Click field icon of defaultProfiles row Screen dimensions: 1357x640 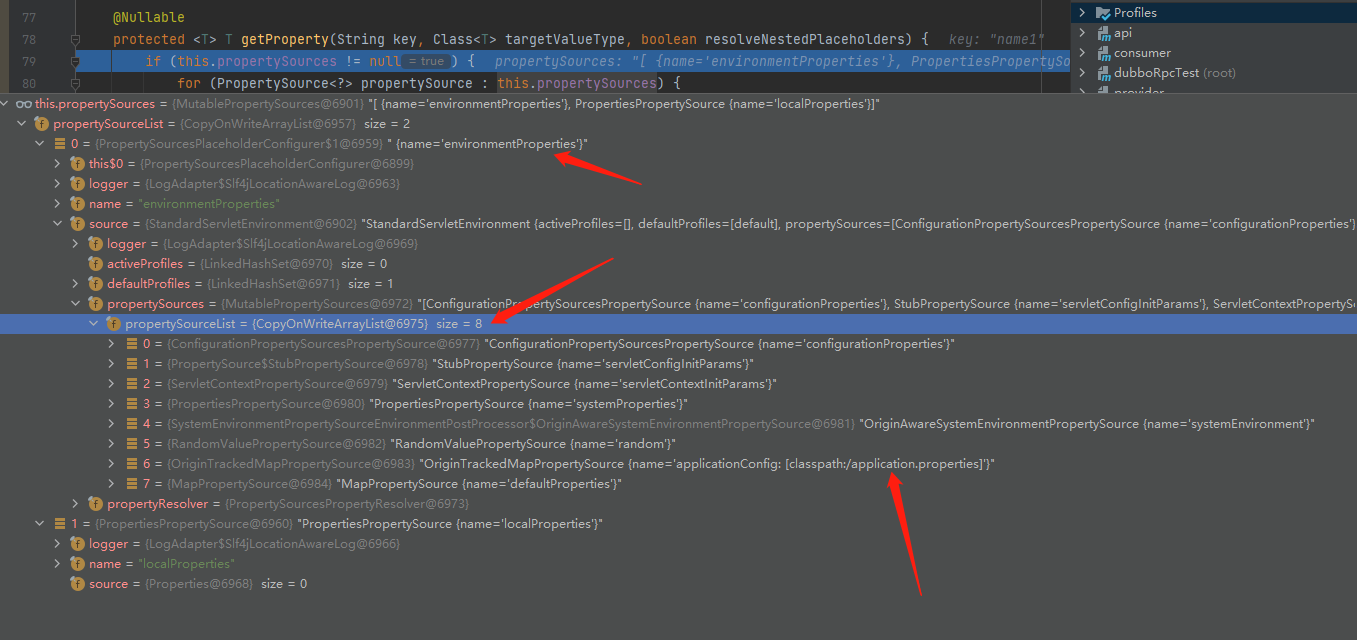click(95, 284)
